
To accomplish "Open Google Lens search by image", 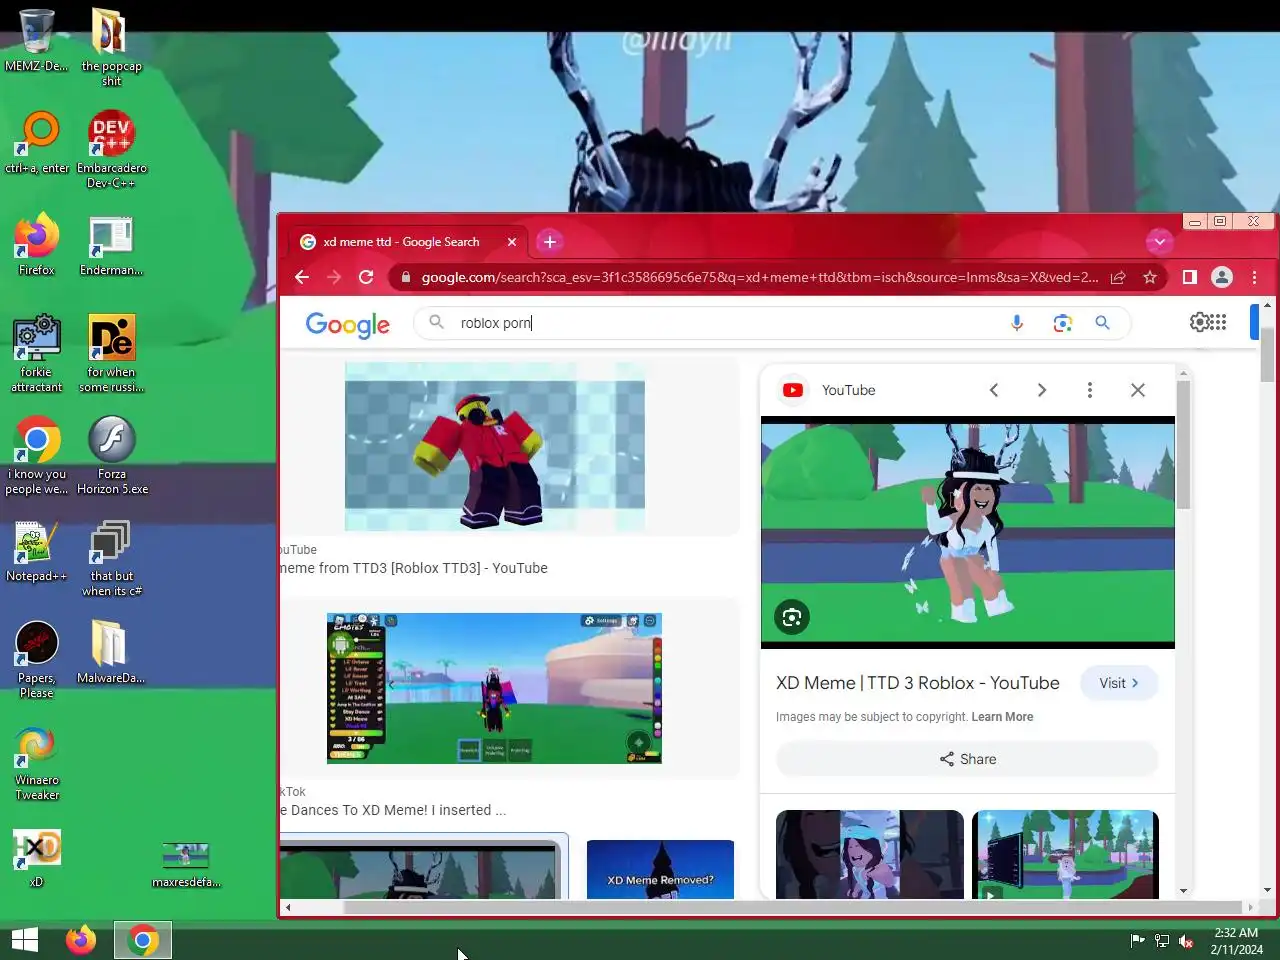I will tap(1062, 323).
